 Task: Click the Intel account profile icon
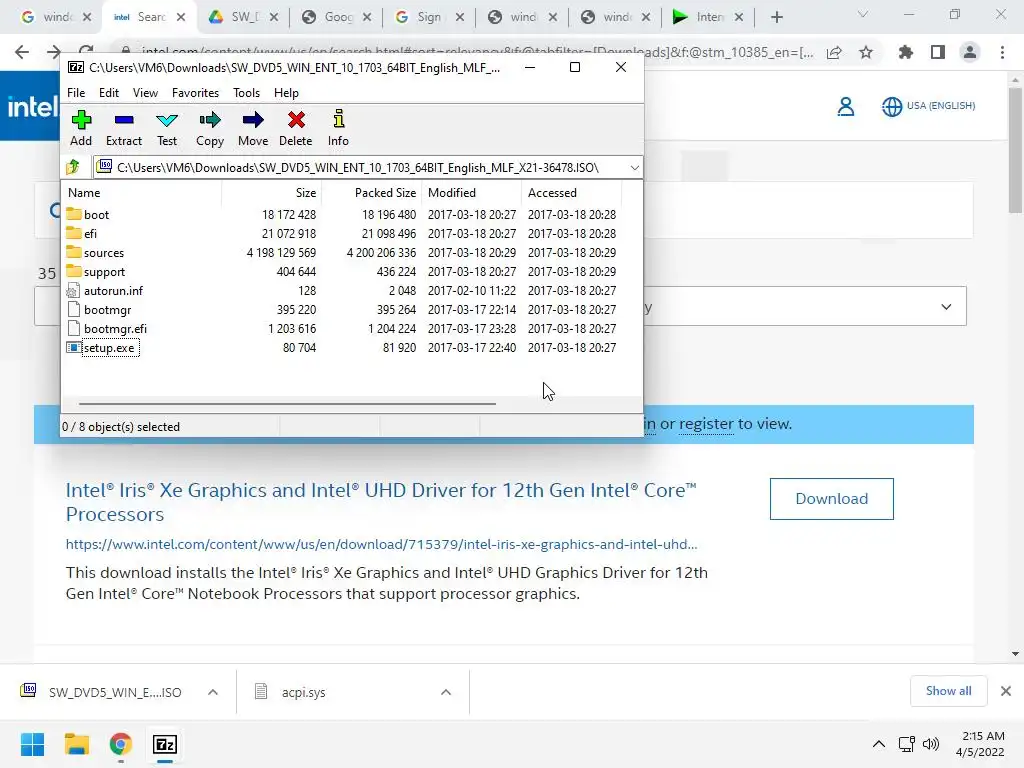846,106
